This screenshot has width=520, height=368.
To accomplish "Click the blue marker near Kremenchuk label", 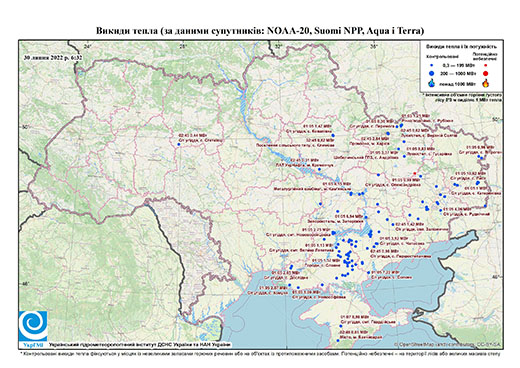I will coord(319,169).
